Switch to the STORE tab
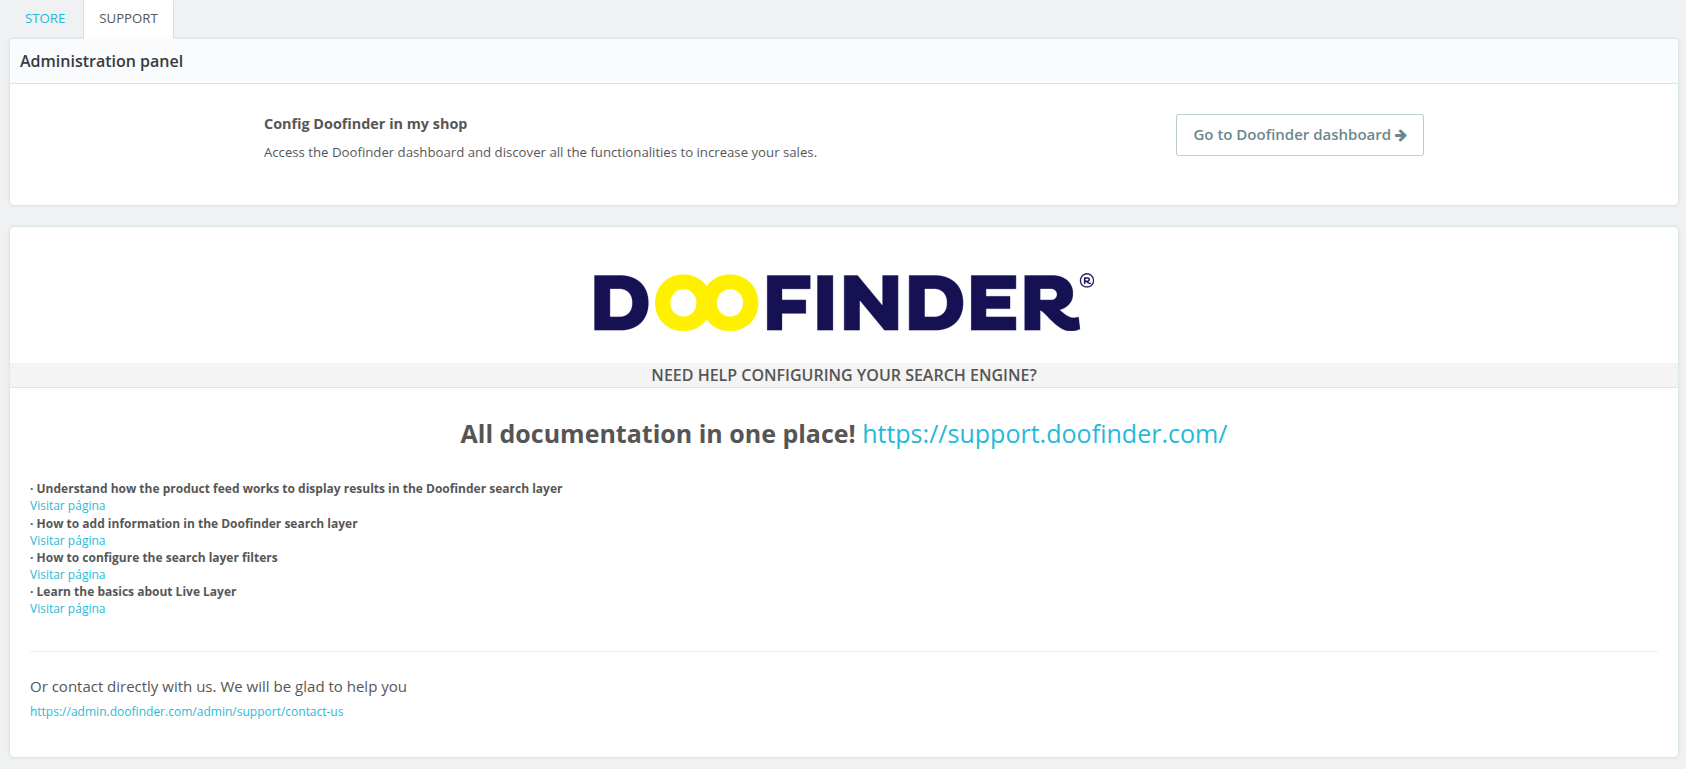Viewport: 1686px width, 769px height. (x=45, y=19)
